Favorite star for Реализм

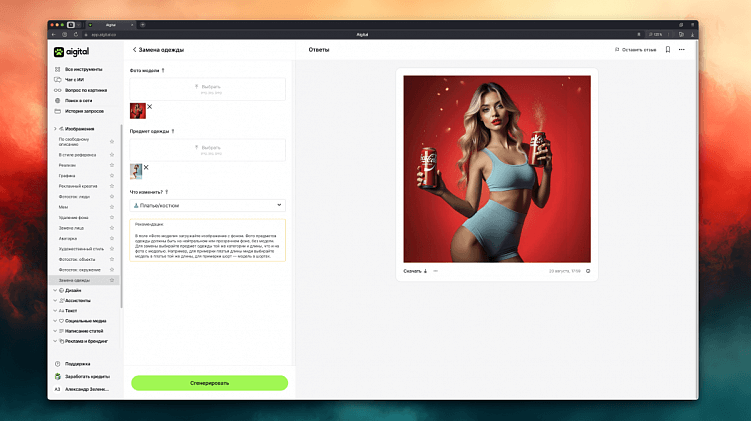point(112,165)
